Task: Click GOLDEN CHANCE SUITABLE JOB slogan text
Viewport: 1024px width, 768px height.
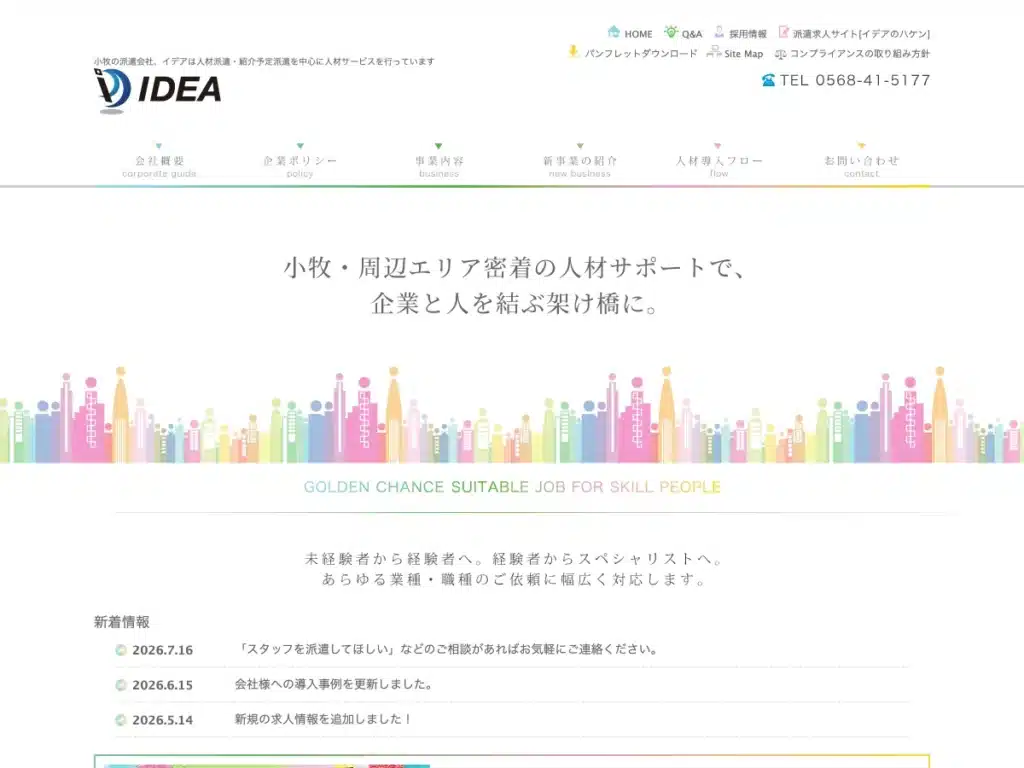Action: [512, 487]
